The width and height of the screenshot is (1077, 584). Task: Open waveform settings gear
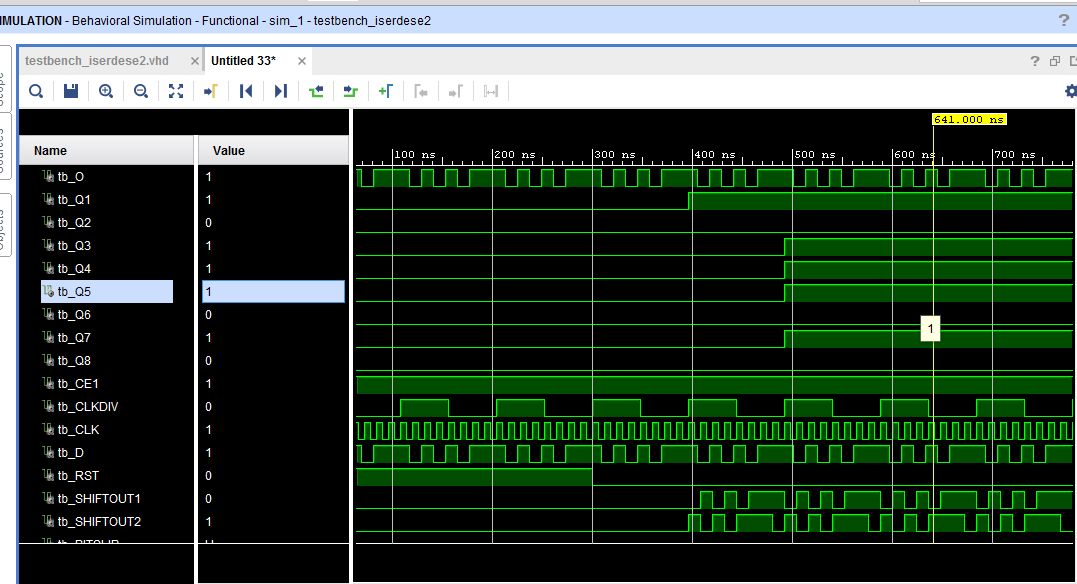tap(1070, 91)
